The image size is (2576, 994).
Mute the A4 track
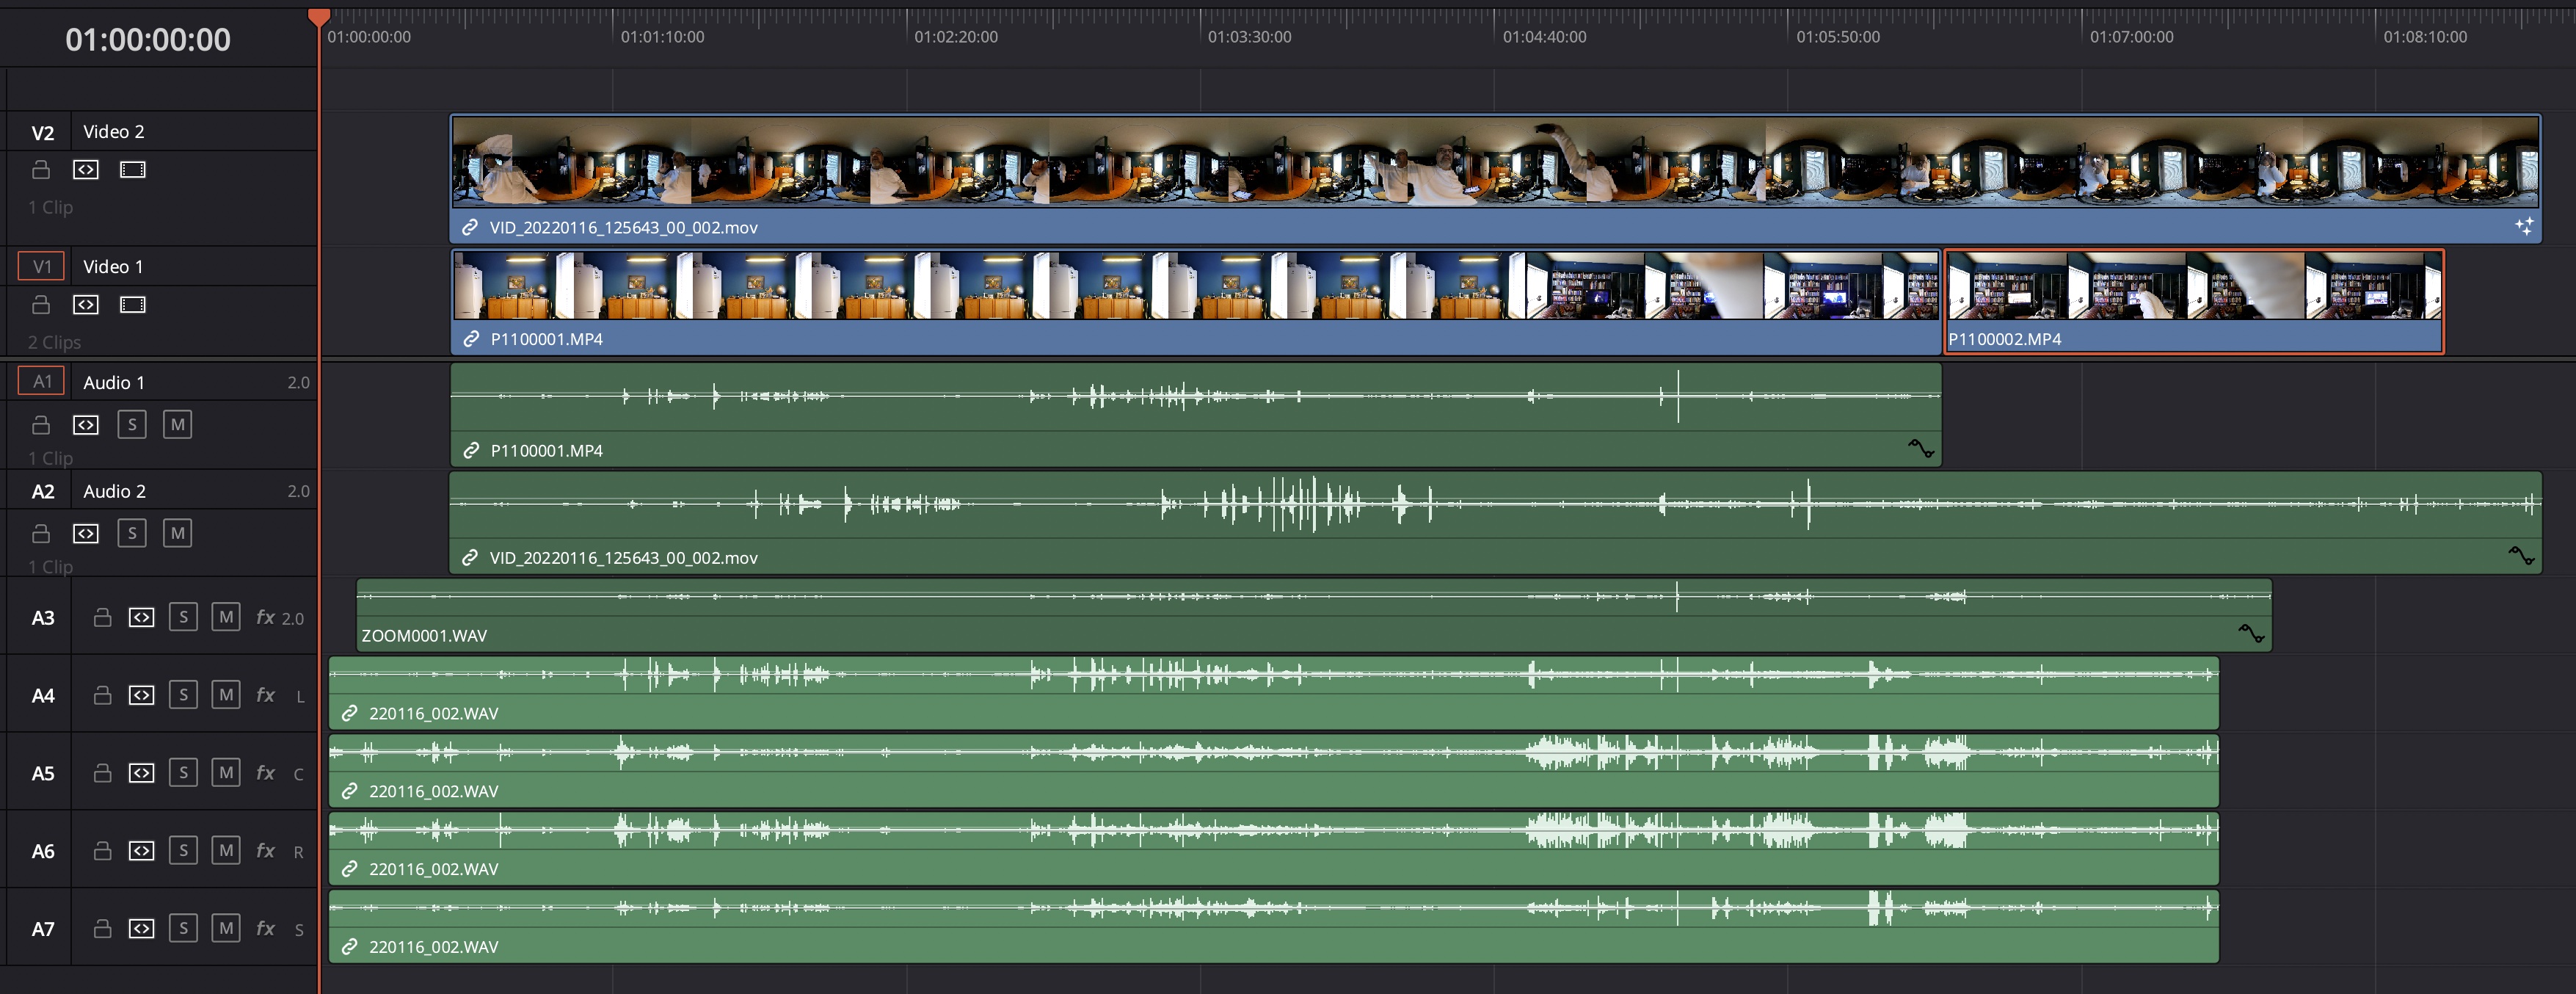pyautogui.click(x=226, y=695)
